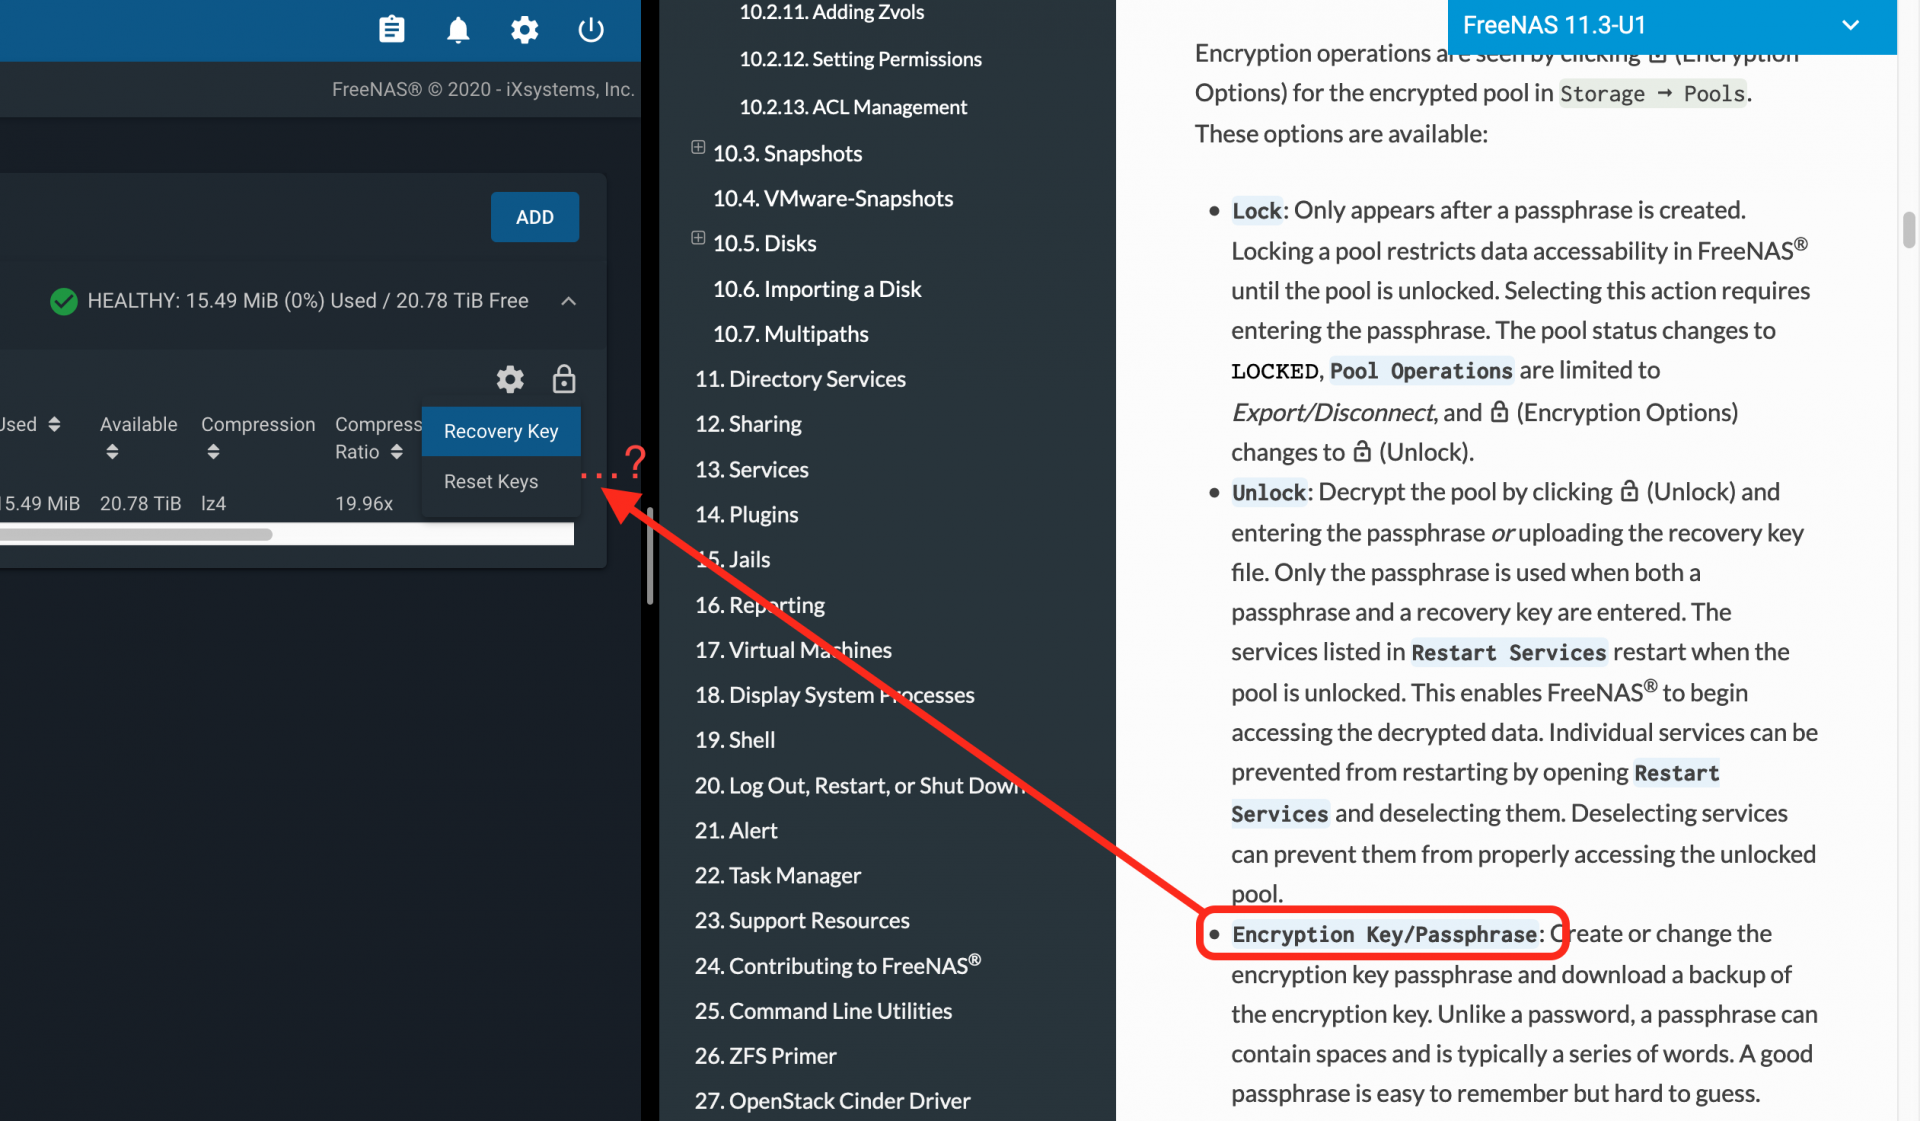
Task: Click the ADD button
Action: tap(535, 217)
